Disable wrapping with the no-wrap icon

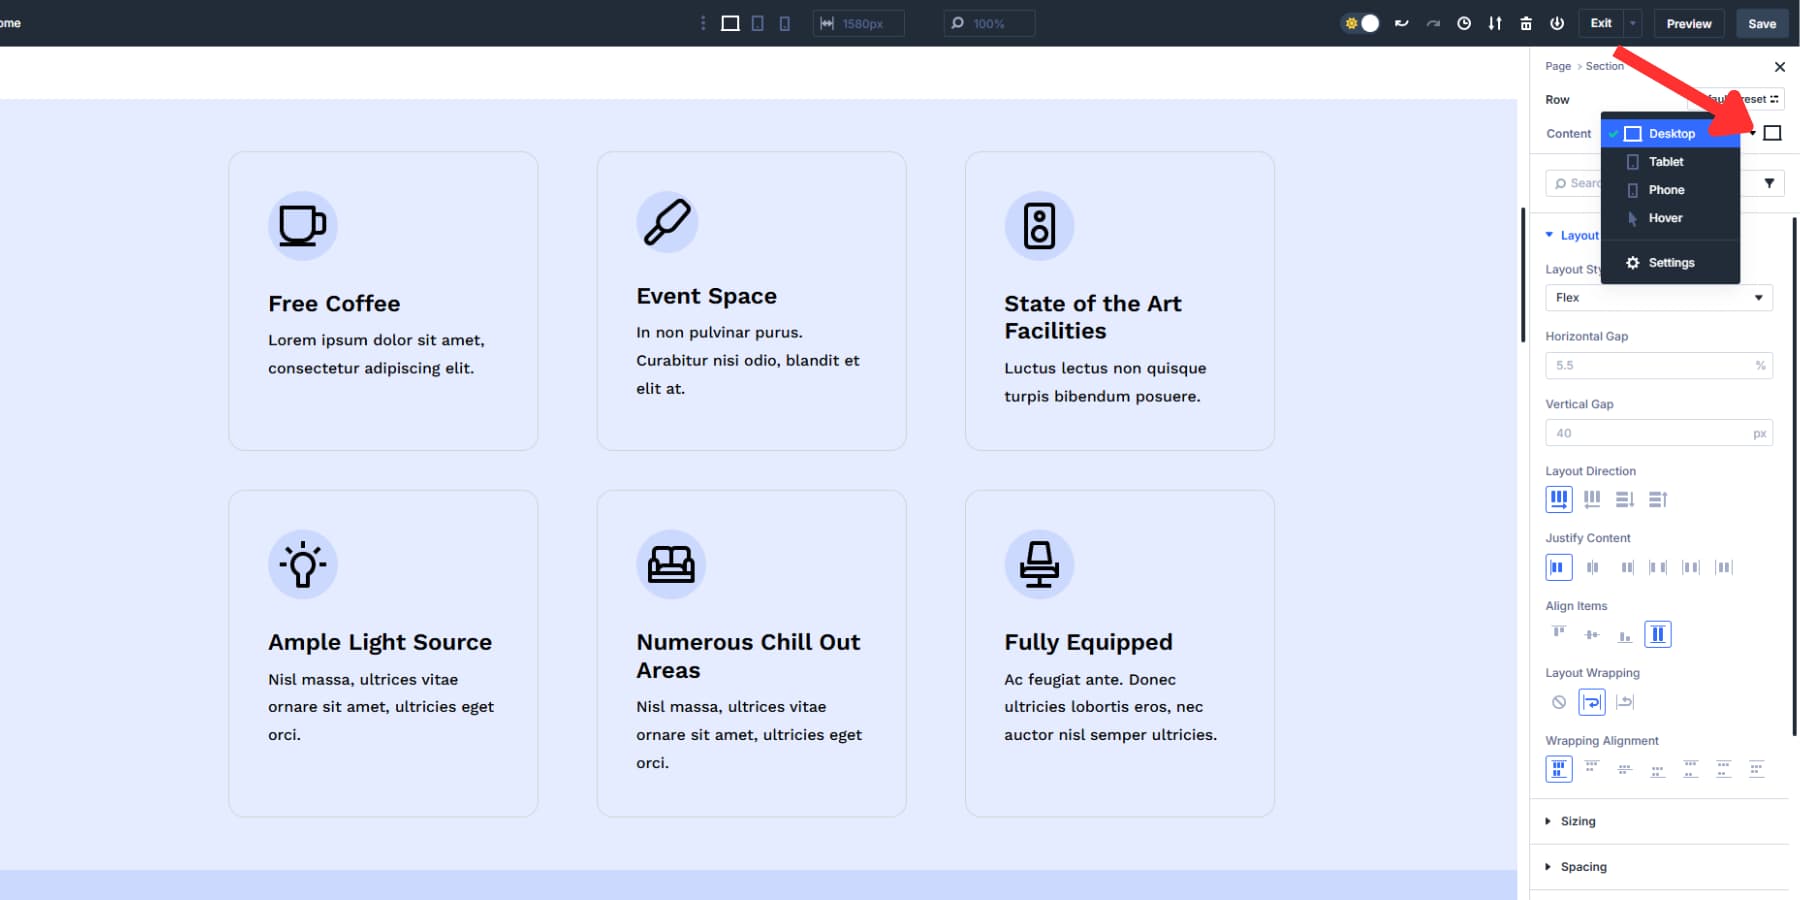click(x=1557, y=701)
